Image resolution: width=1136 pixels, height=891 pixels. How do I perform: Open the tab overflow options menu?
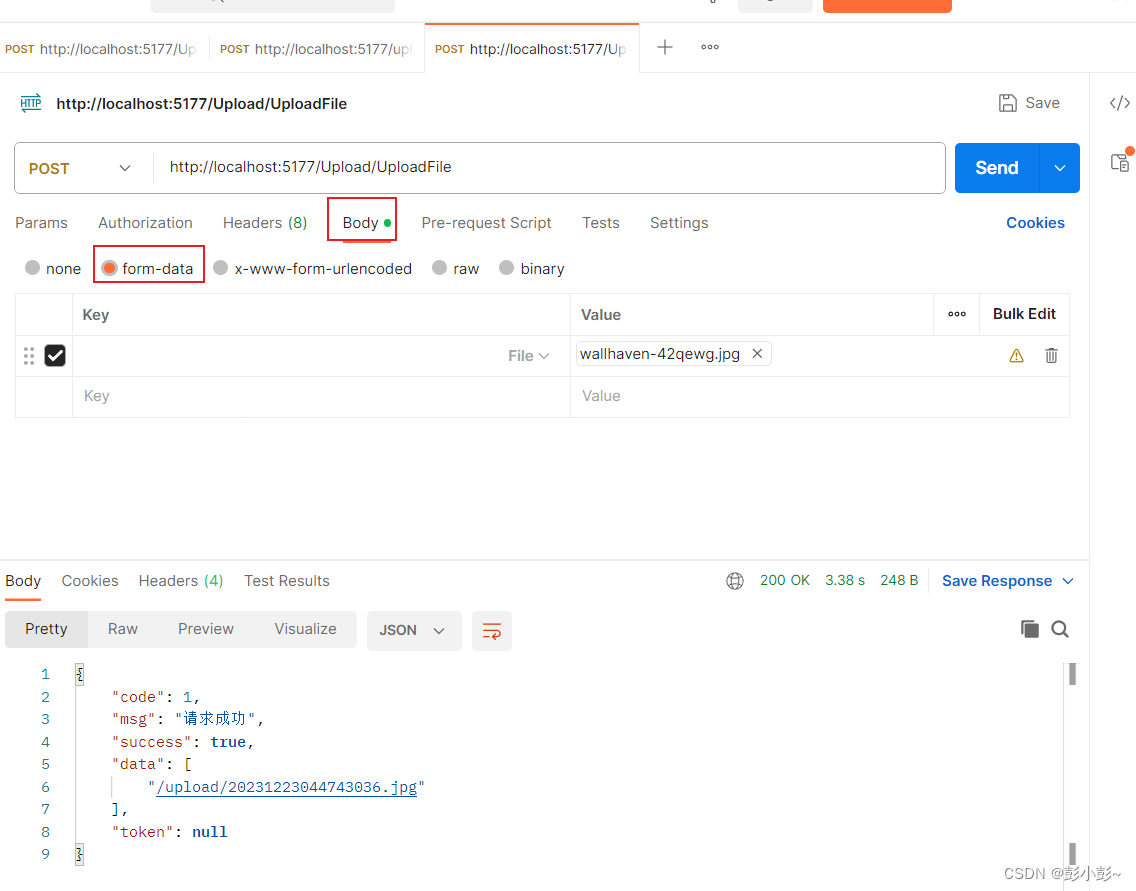click(x=709, y=47)
